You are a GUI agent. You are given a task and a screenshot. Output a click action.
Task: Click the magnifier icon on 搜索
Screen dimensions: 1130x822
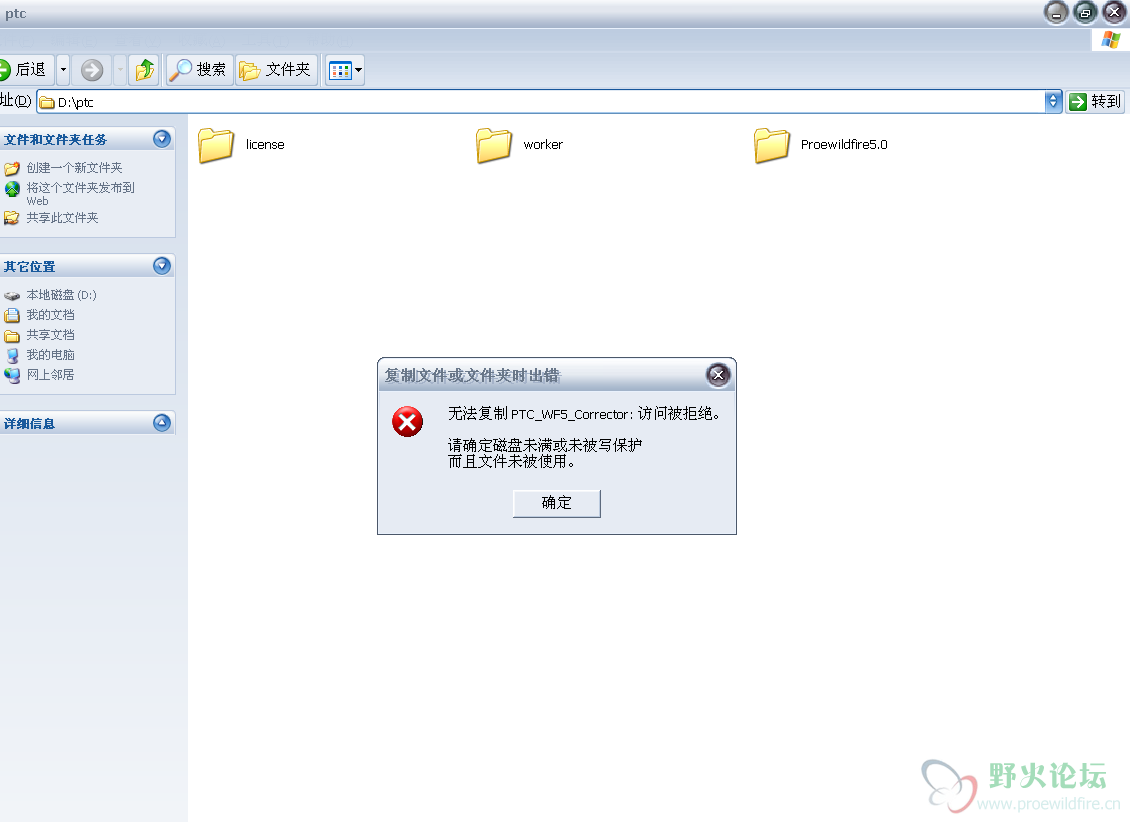[180, 70]
